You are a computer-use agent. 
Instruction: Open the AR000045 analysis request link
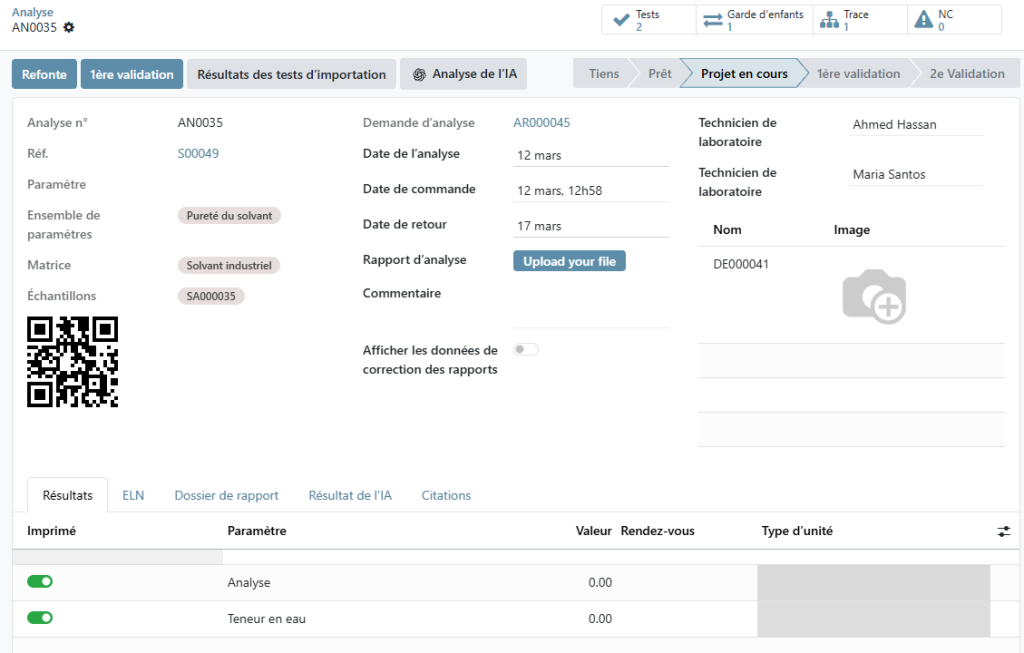tap(543, 122)
